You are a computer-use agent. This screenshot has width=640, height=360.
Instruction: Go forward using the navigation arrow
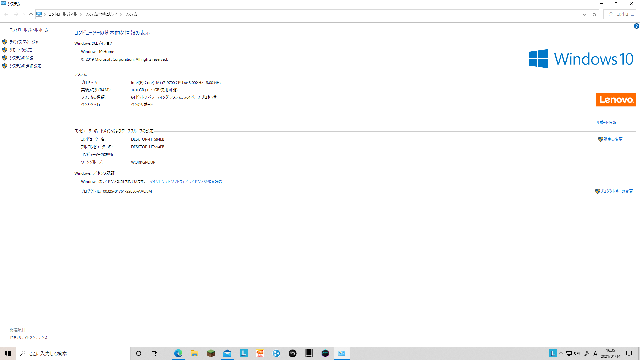tap(16, 14)
